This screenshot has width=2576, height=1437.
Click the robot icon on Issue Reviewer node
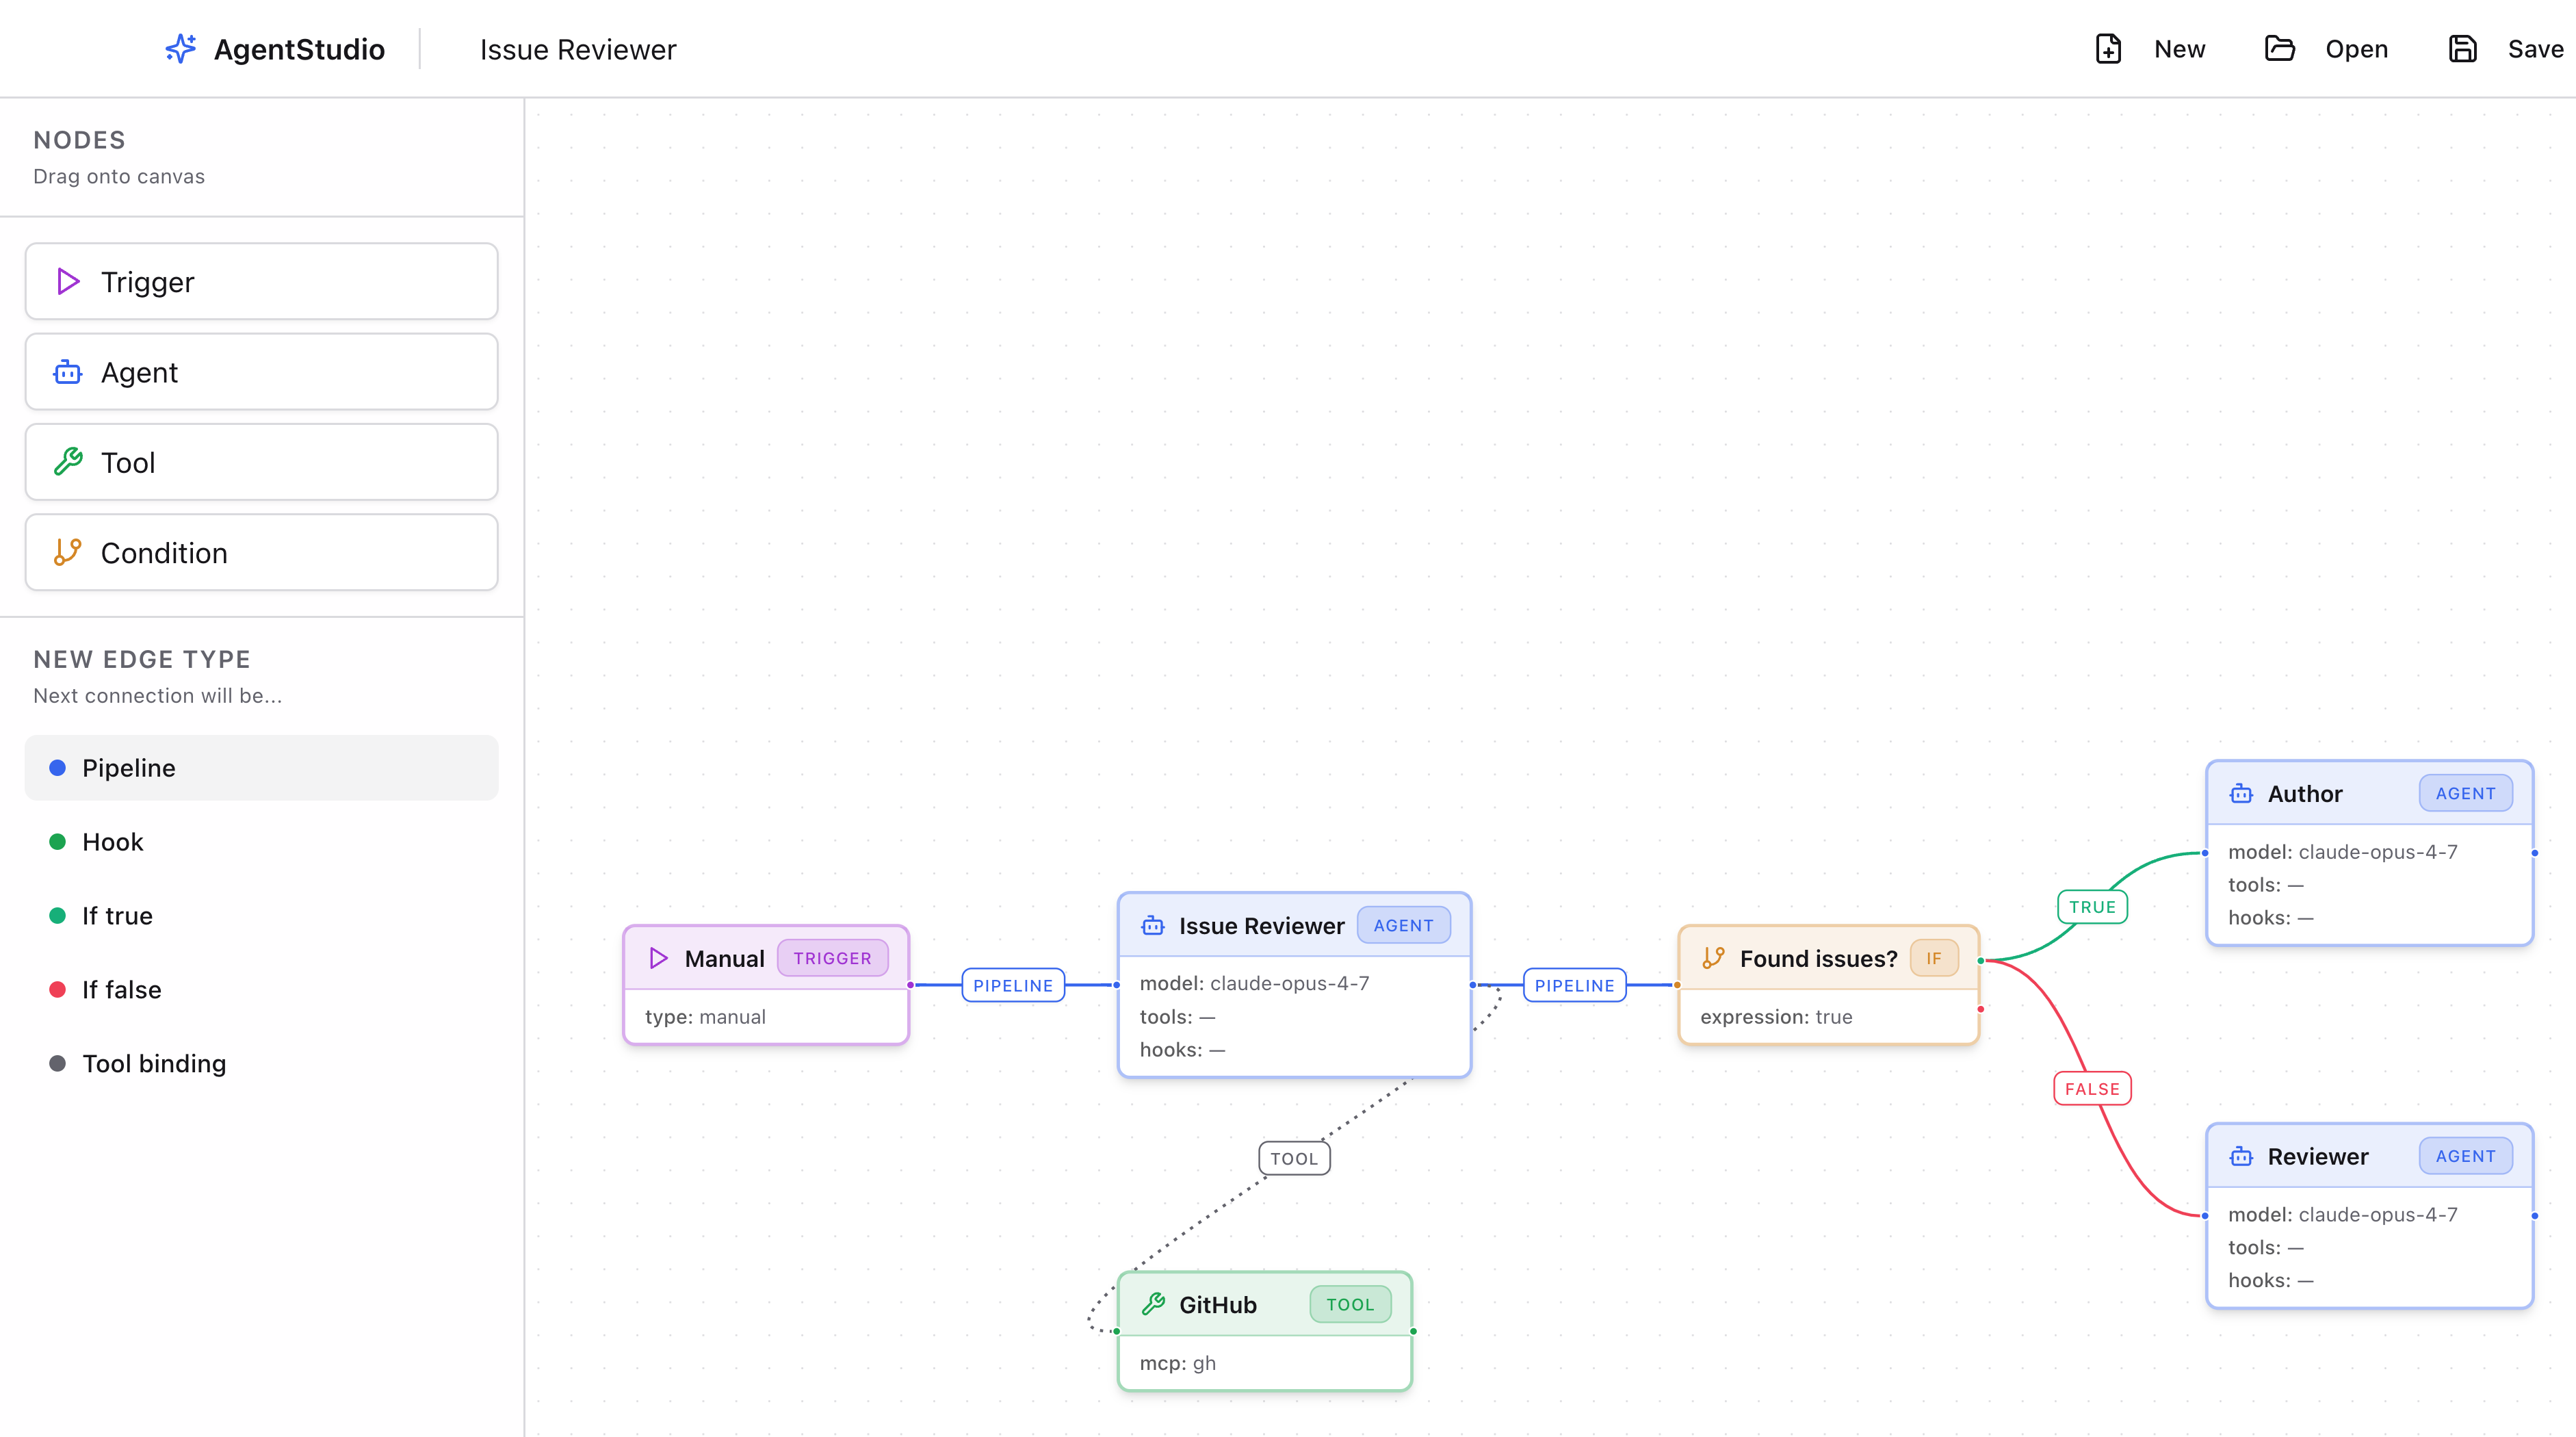tap(1153, 925)
